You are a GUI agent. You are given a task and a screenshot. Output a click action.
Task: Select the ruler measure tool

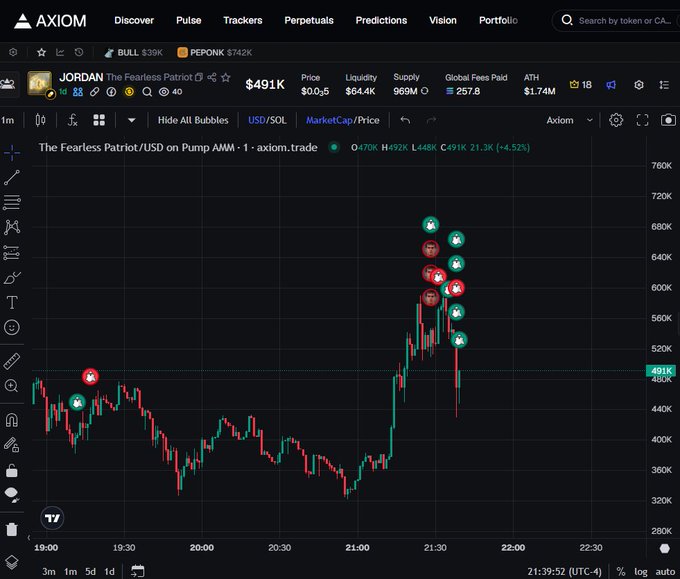click(x=12, y=361)
